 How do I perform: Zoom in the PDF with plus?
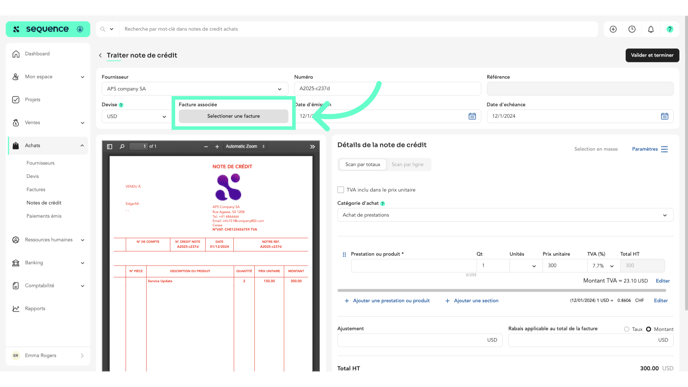pyautogui.click(x=217, y=147)
